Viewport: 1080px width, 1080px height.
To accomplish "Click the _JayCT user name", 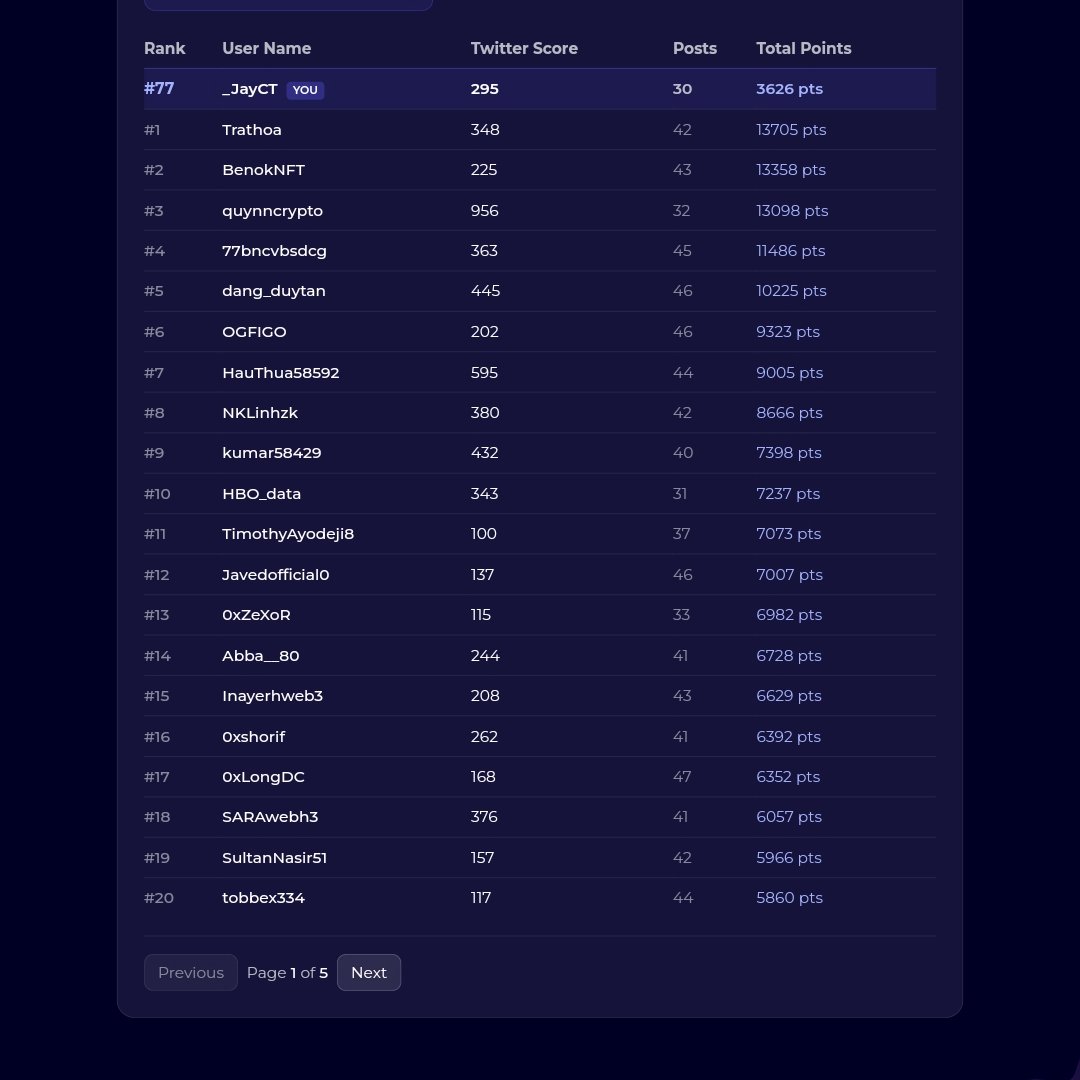I will [249, 89].
